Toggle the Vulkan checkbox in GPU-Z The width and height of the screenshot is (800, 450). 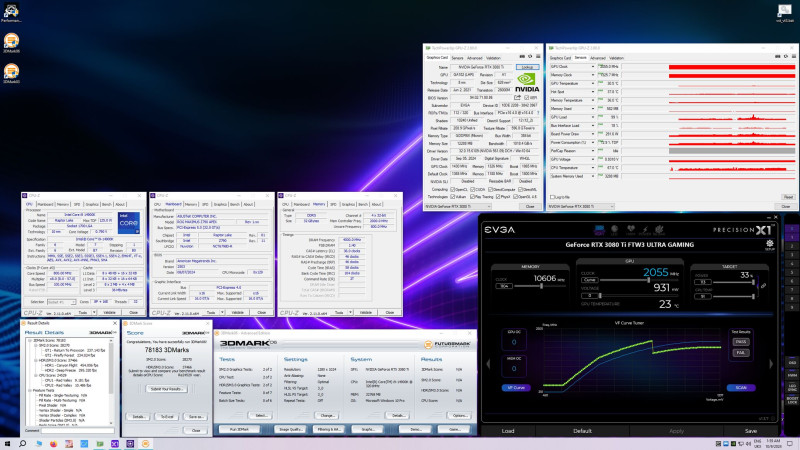[453, 196]
